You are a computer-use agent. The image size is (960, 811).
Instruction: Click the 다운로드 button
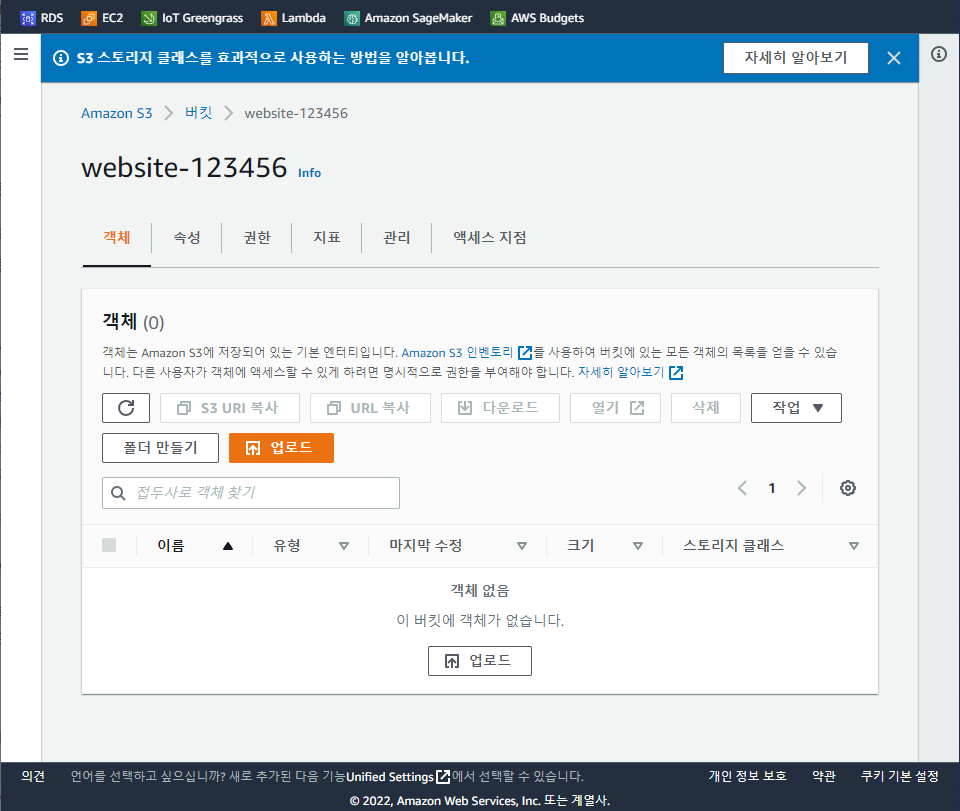coord(500,408)
